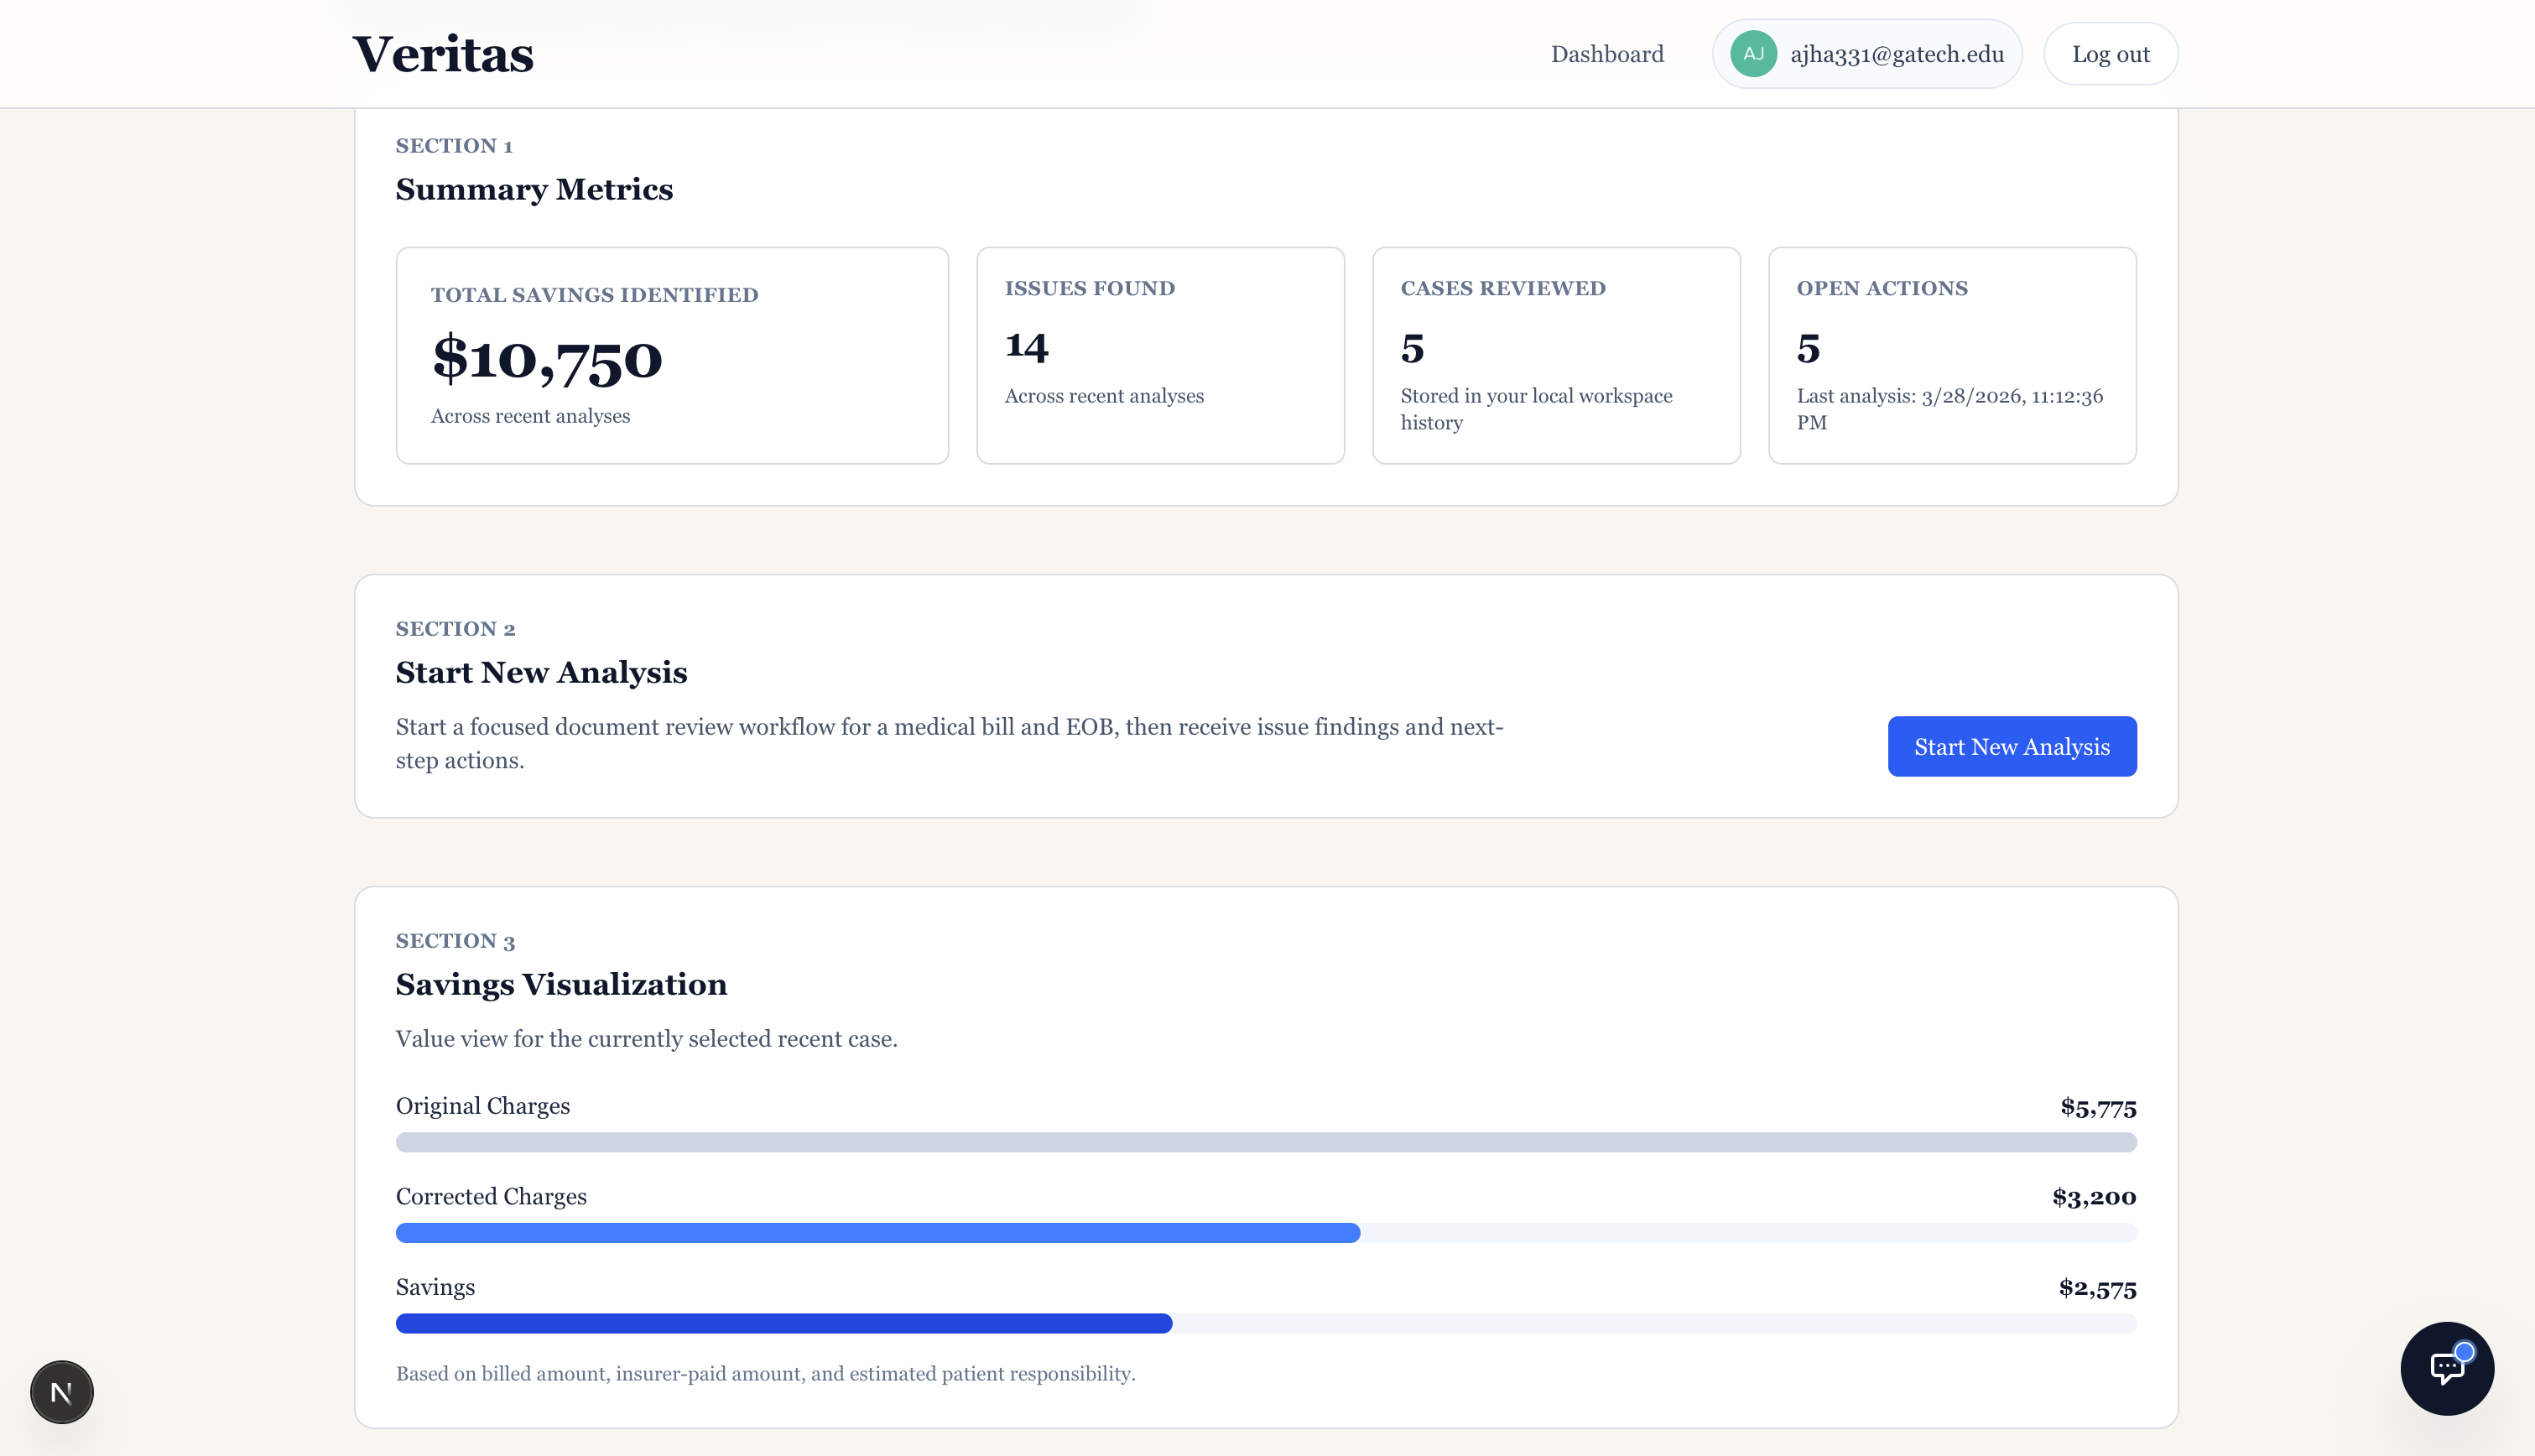The width and height of the screenshot is (2535, 1456).
Task: Click the $10,750 savings amount
Action: 547,359
